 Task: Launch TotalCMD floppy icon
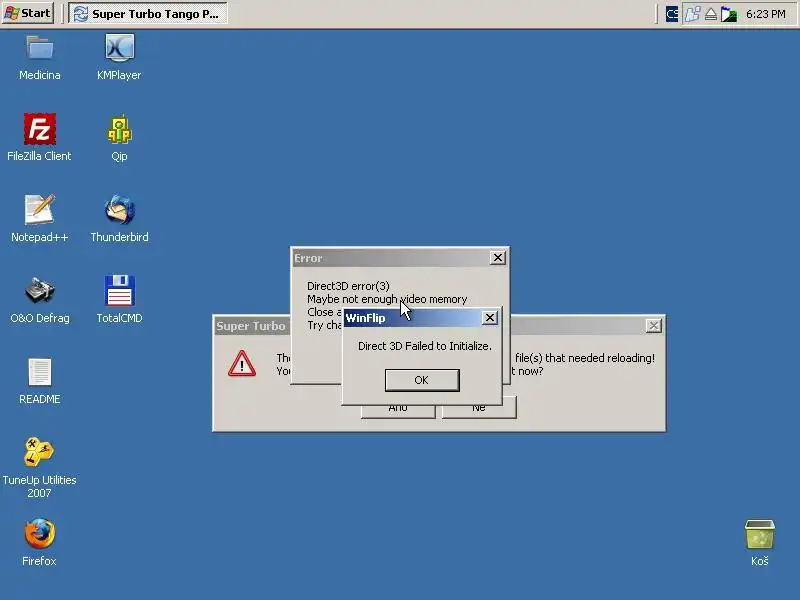click(119, 291)
